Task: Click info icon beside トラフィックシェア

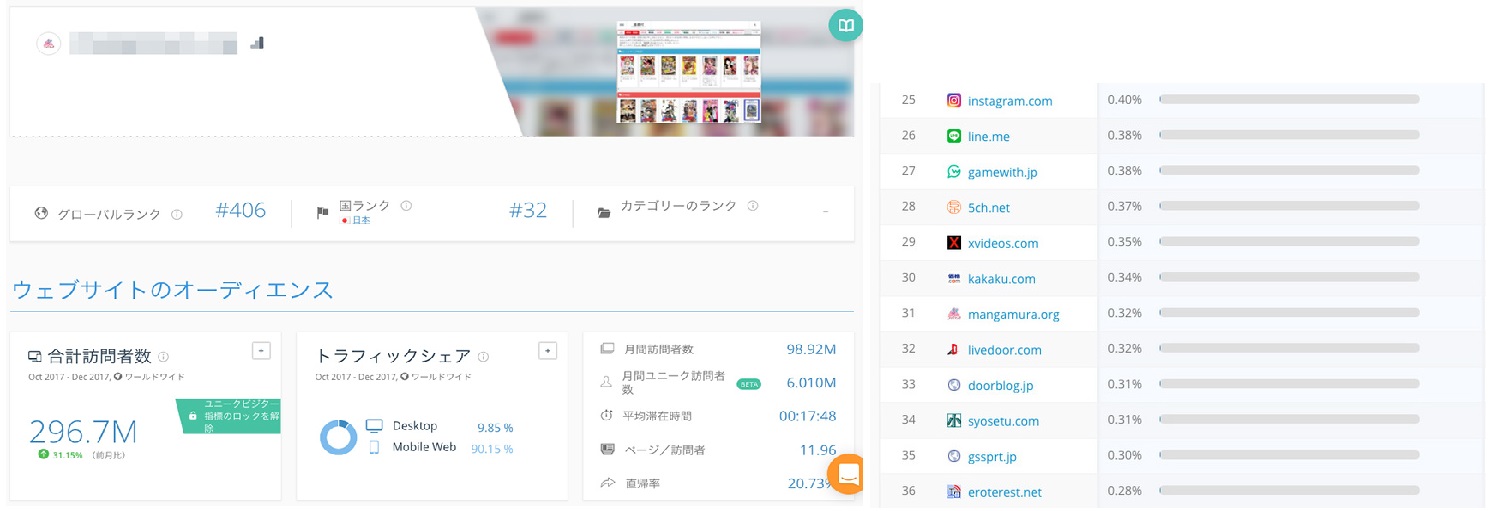Action: tap(483, 356)
